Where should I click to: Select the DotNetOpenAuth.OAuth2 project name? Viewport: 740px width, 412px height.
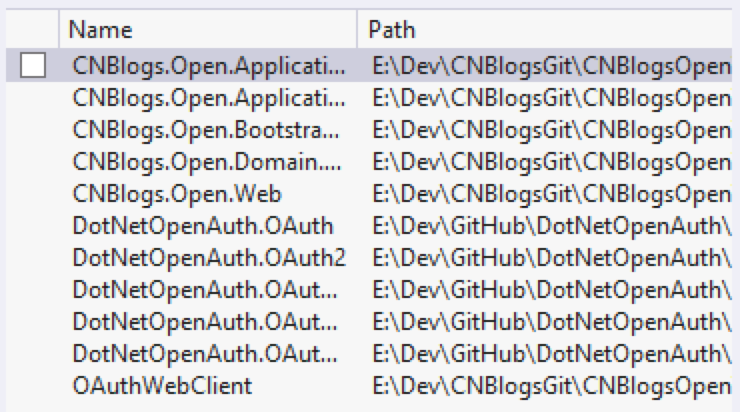pos(209,258)
